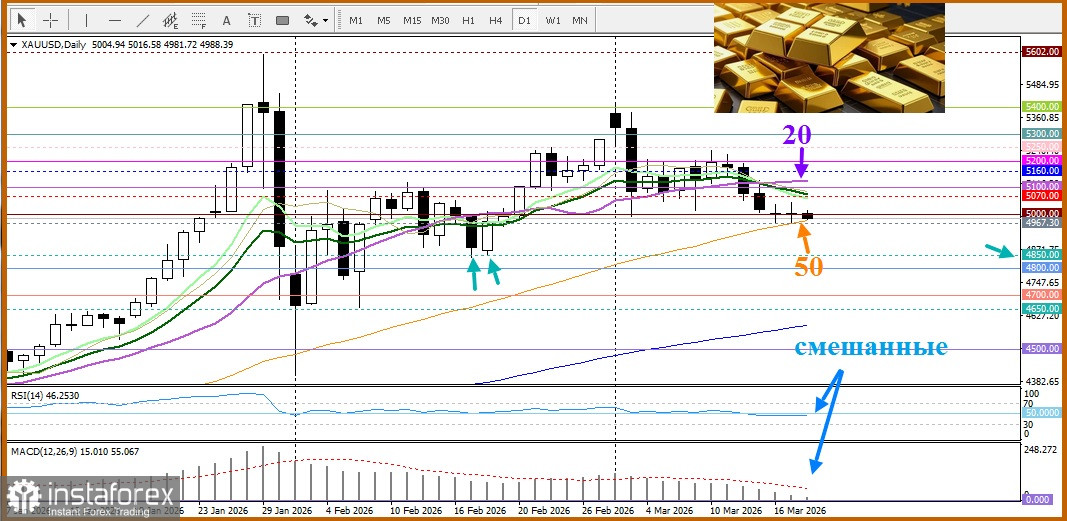Screen dimensions: 1067x521
Task: Pick the trendline drawing tool
Action: pos(143,20)
